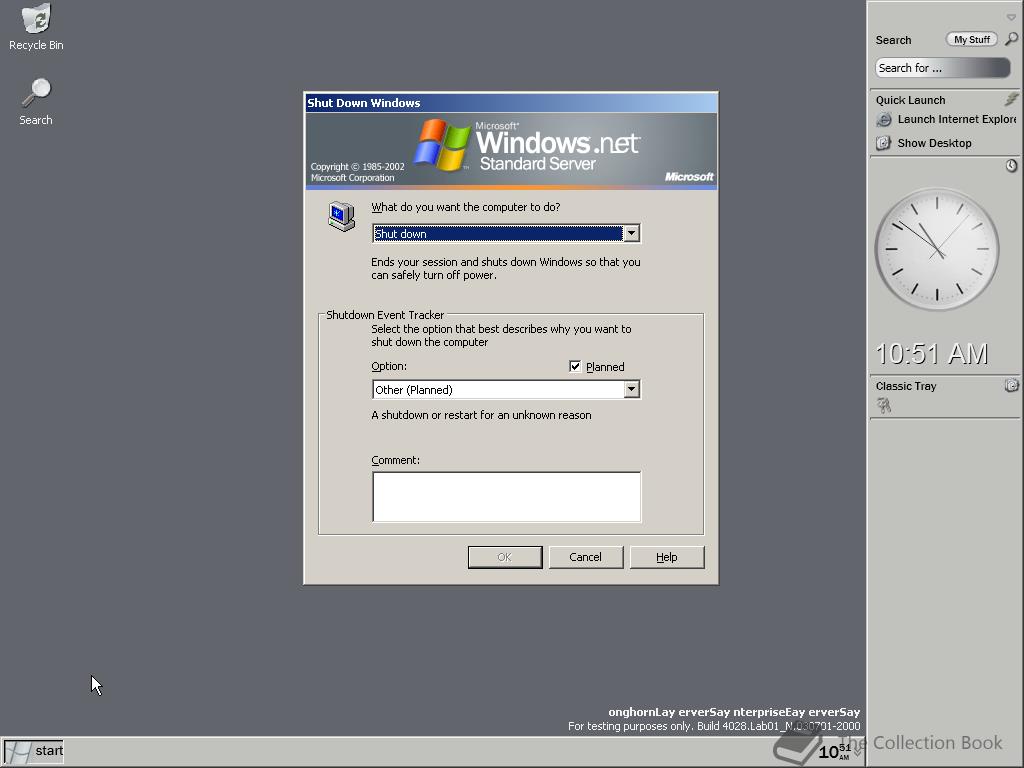Click the magnifier icon in sidebar Search
This screenshot has height=768, width=1024.
point(1011,39)
